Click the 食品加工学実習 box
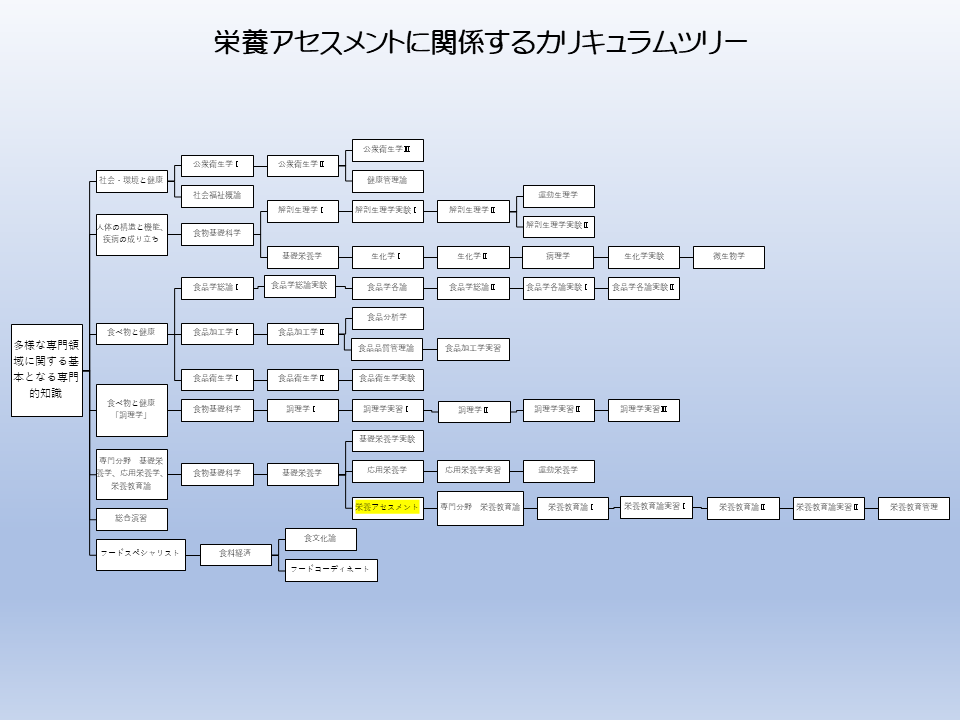The height and width of the screenshot is (720, 960). pos(473,349)
